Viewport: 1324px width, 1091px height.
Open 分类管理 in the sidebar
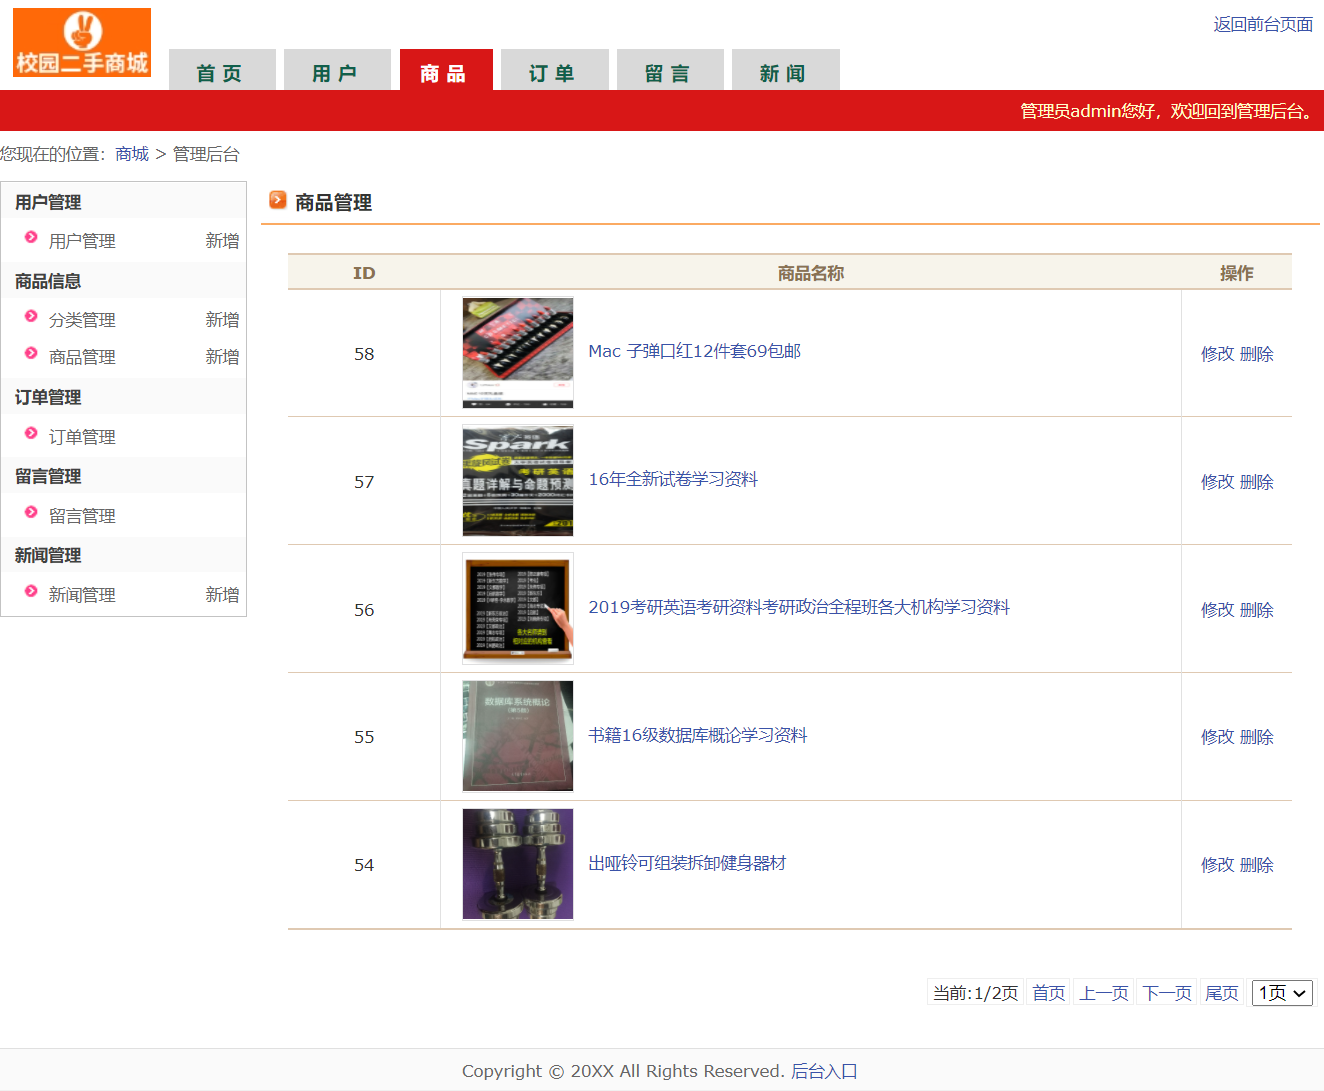click(82, 320)
